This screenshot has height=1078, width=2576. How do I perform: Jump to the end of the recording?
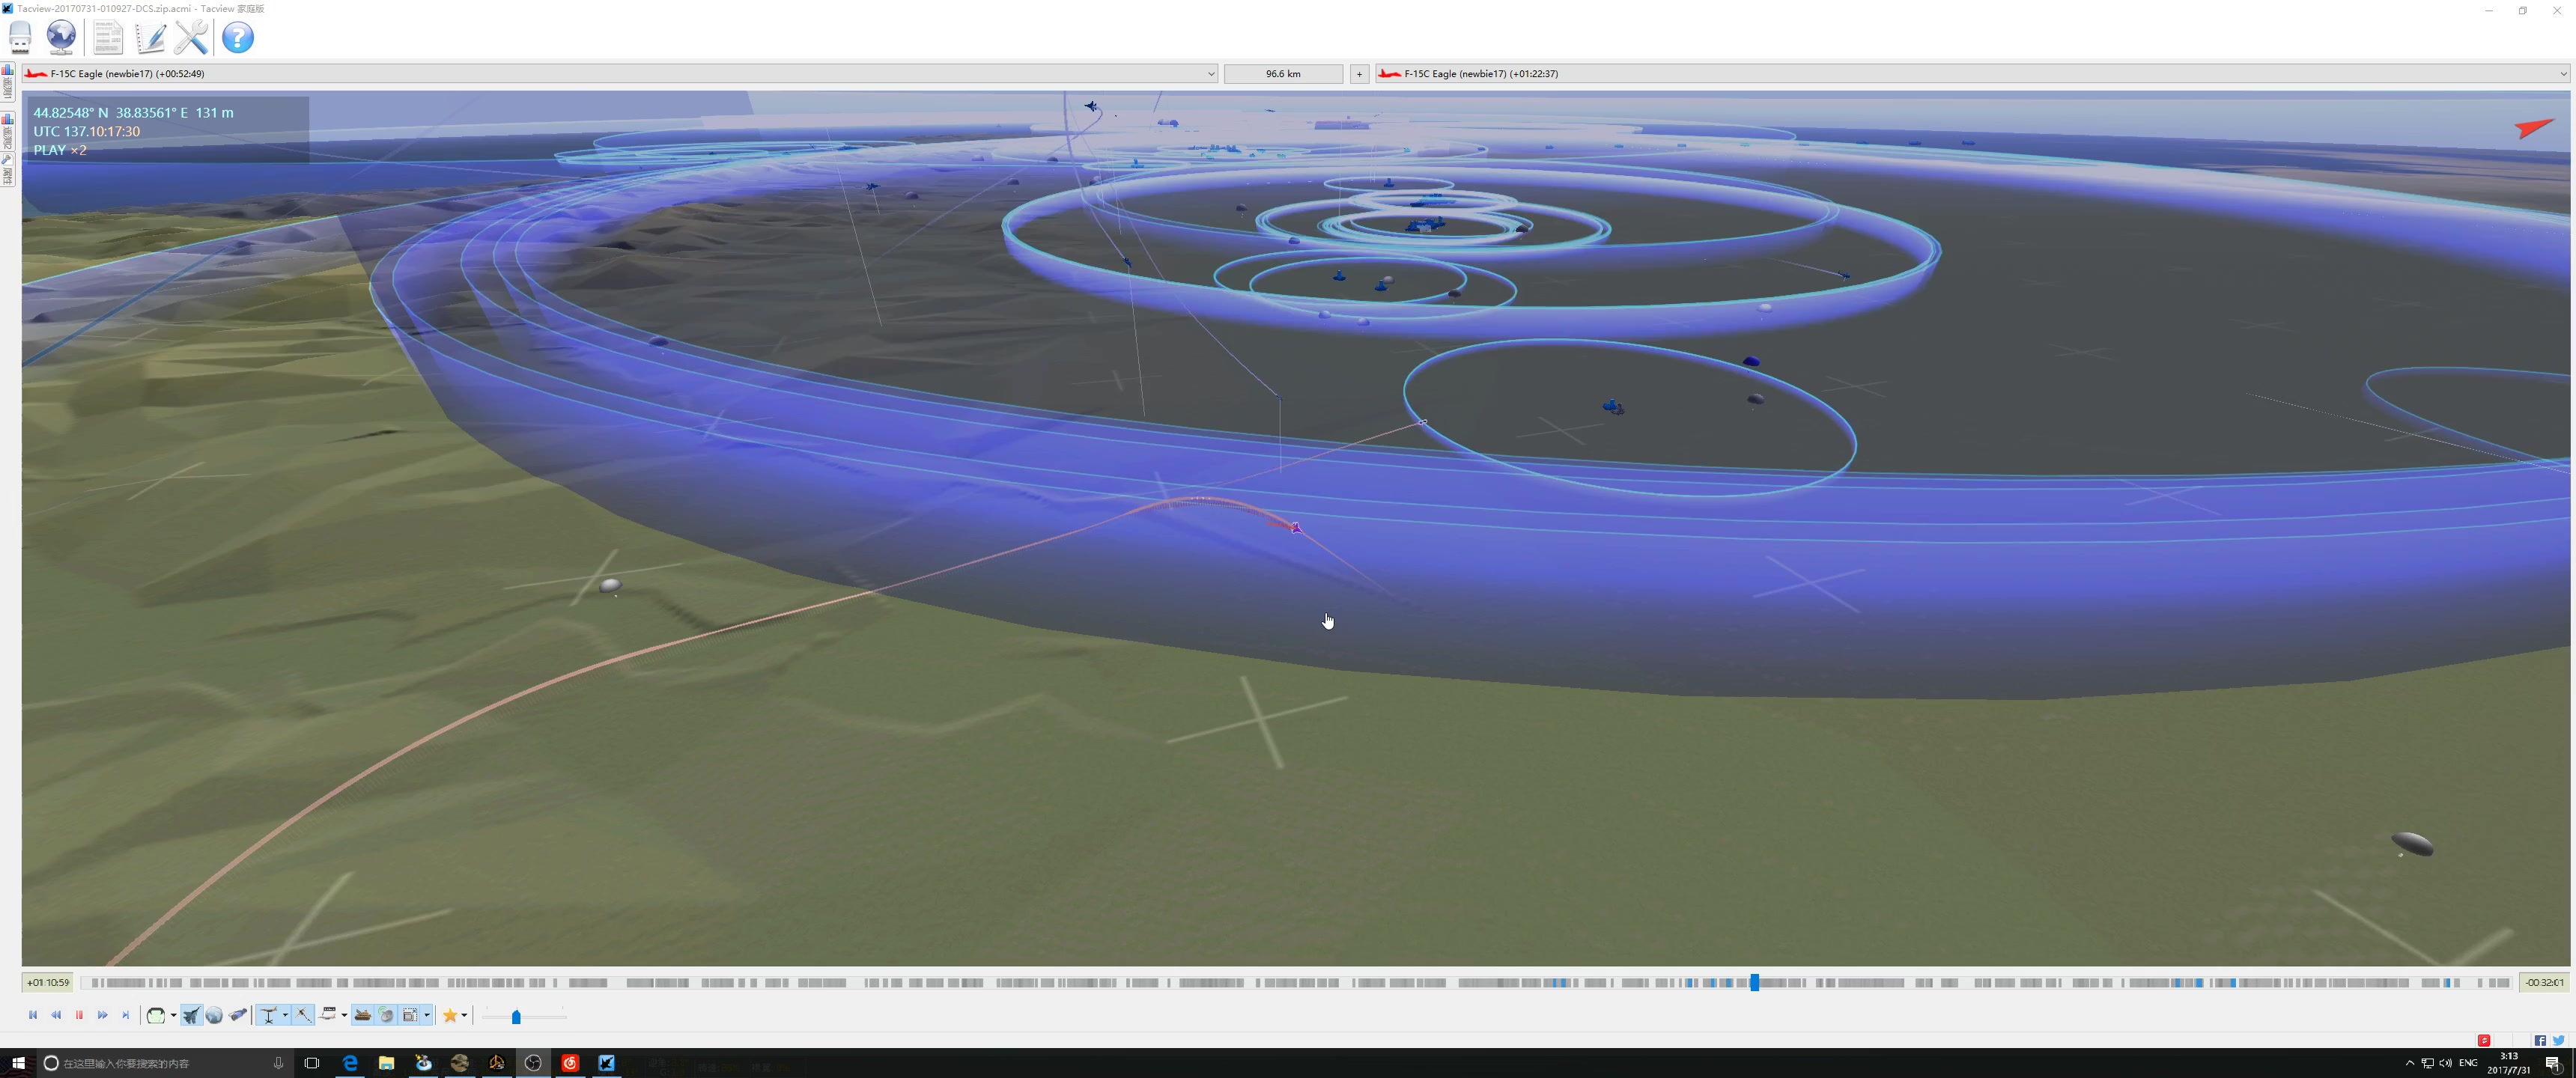click(125, 1015)
